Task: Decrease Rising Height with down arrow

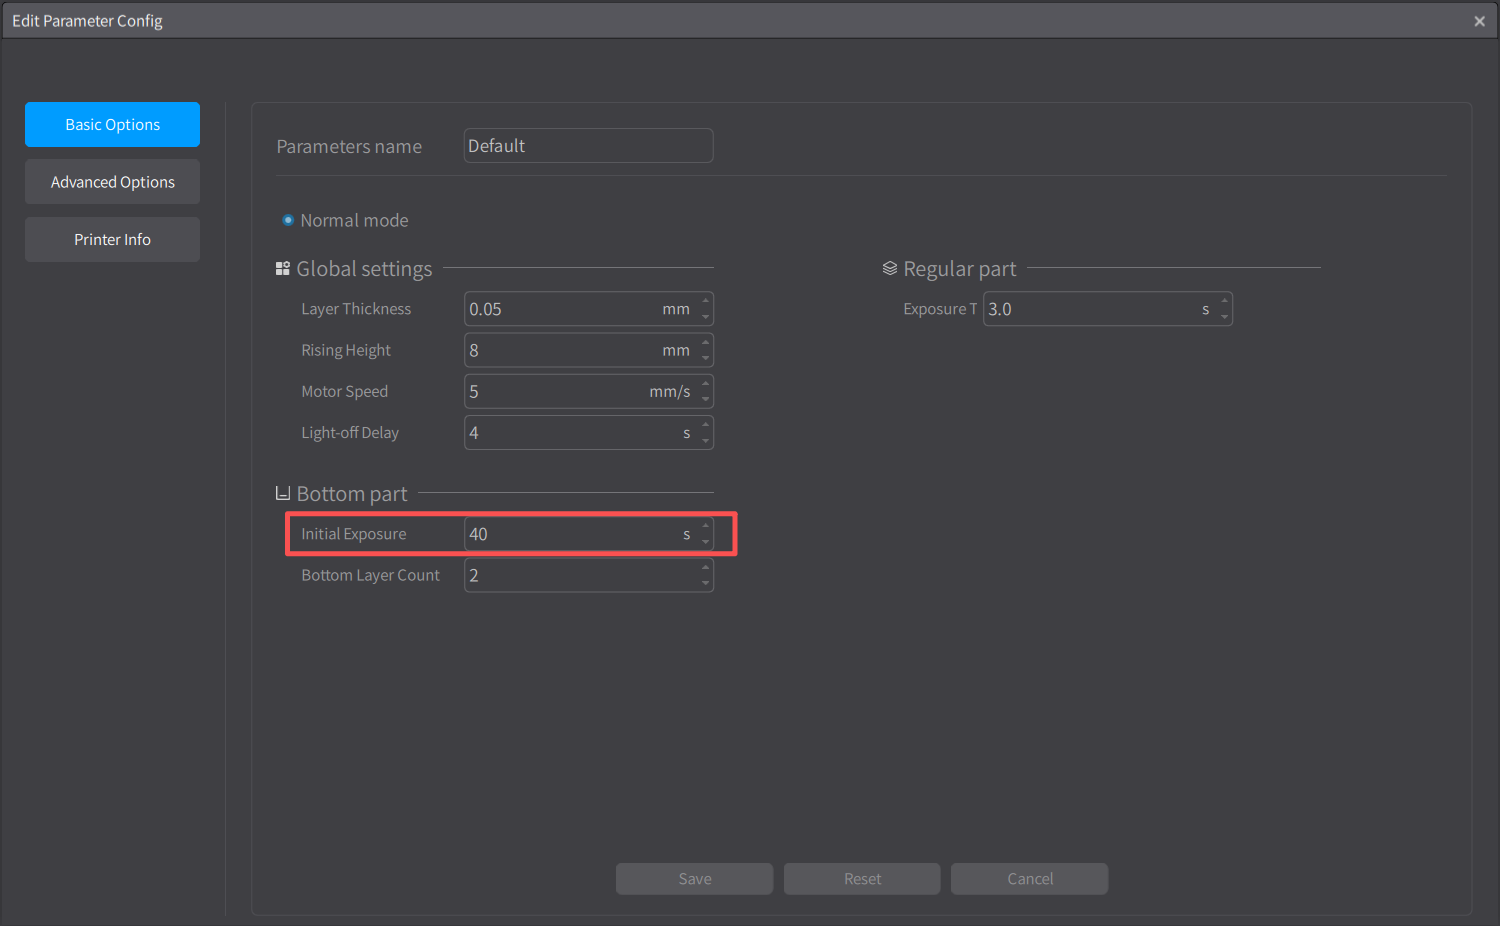Action: coord(706,359)
